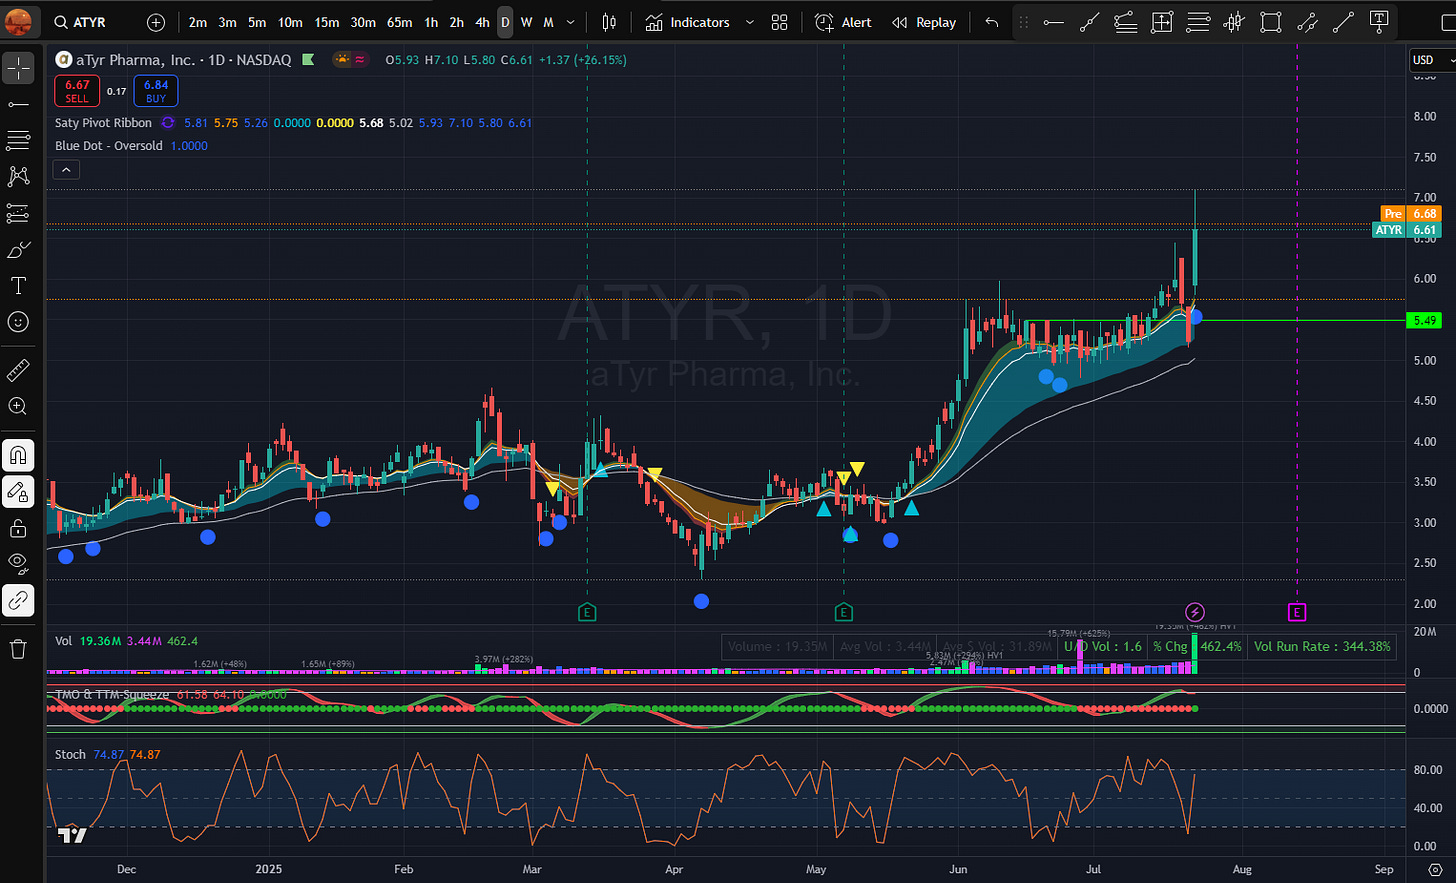
Task: Click the green March earnings E marker
Action: coord(587,612)
